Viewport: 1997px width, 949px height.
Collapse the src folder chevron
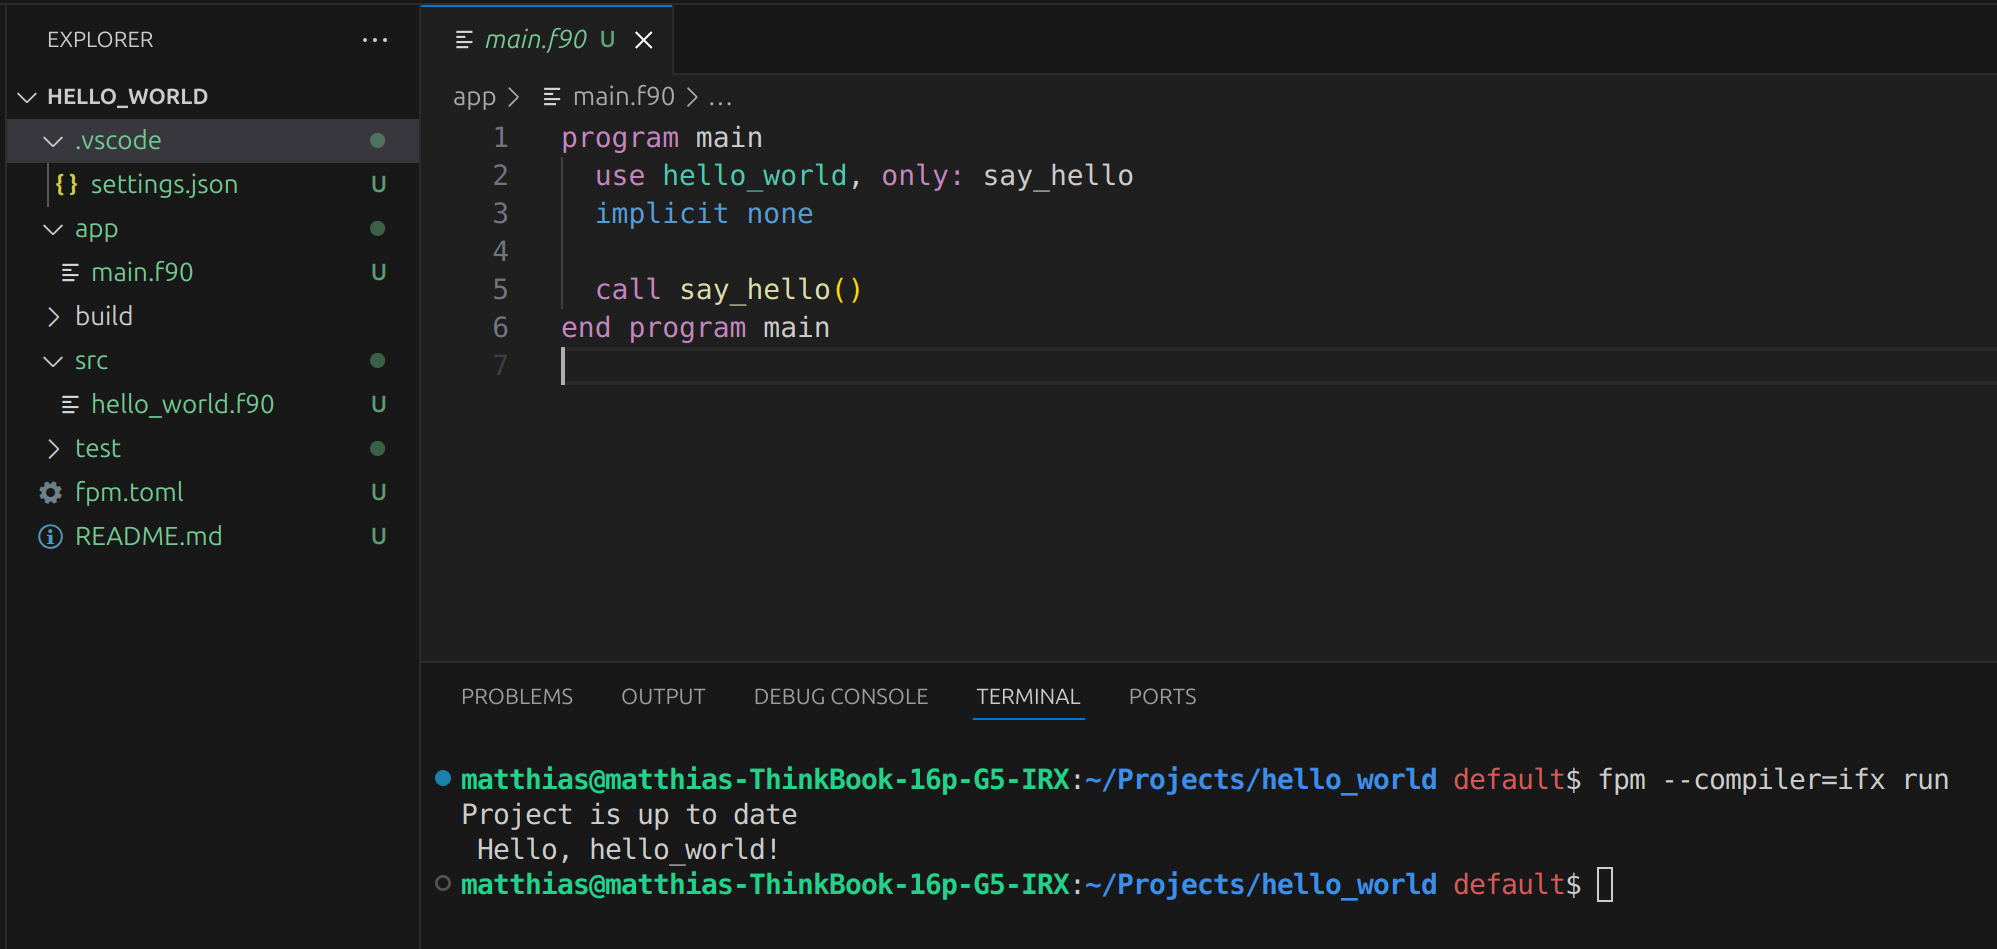[53, 361]
